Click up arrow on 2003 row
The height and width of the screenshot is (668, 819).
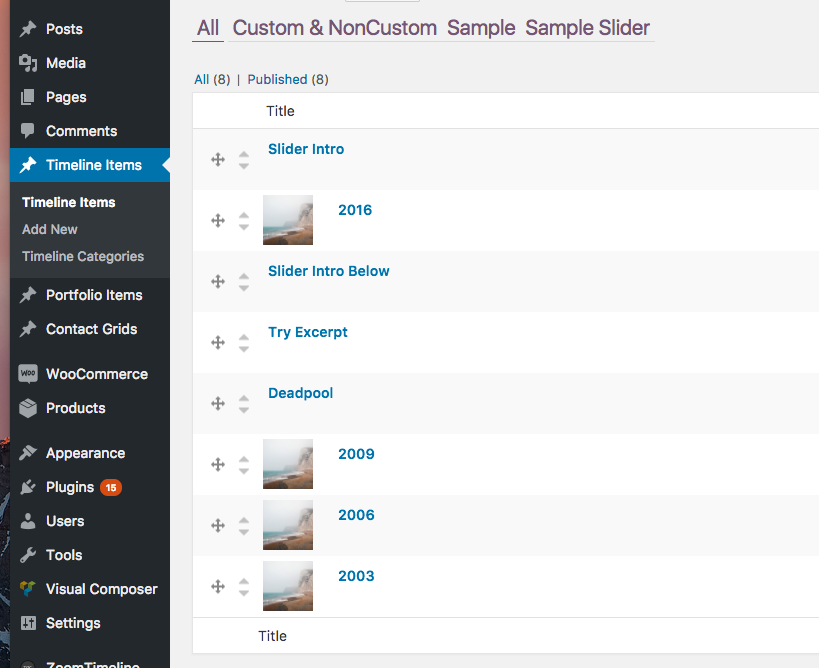click(x=244, y=581)
